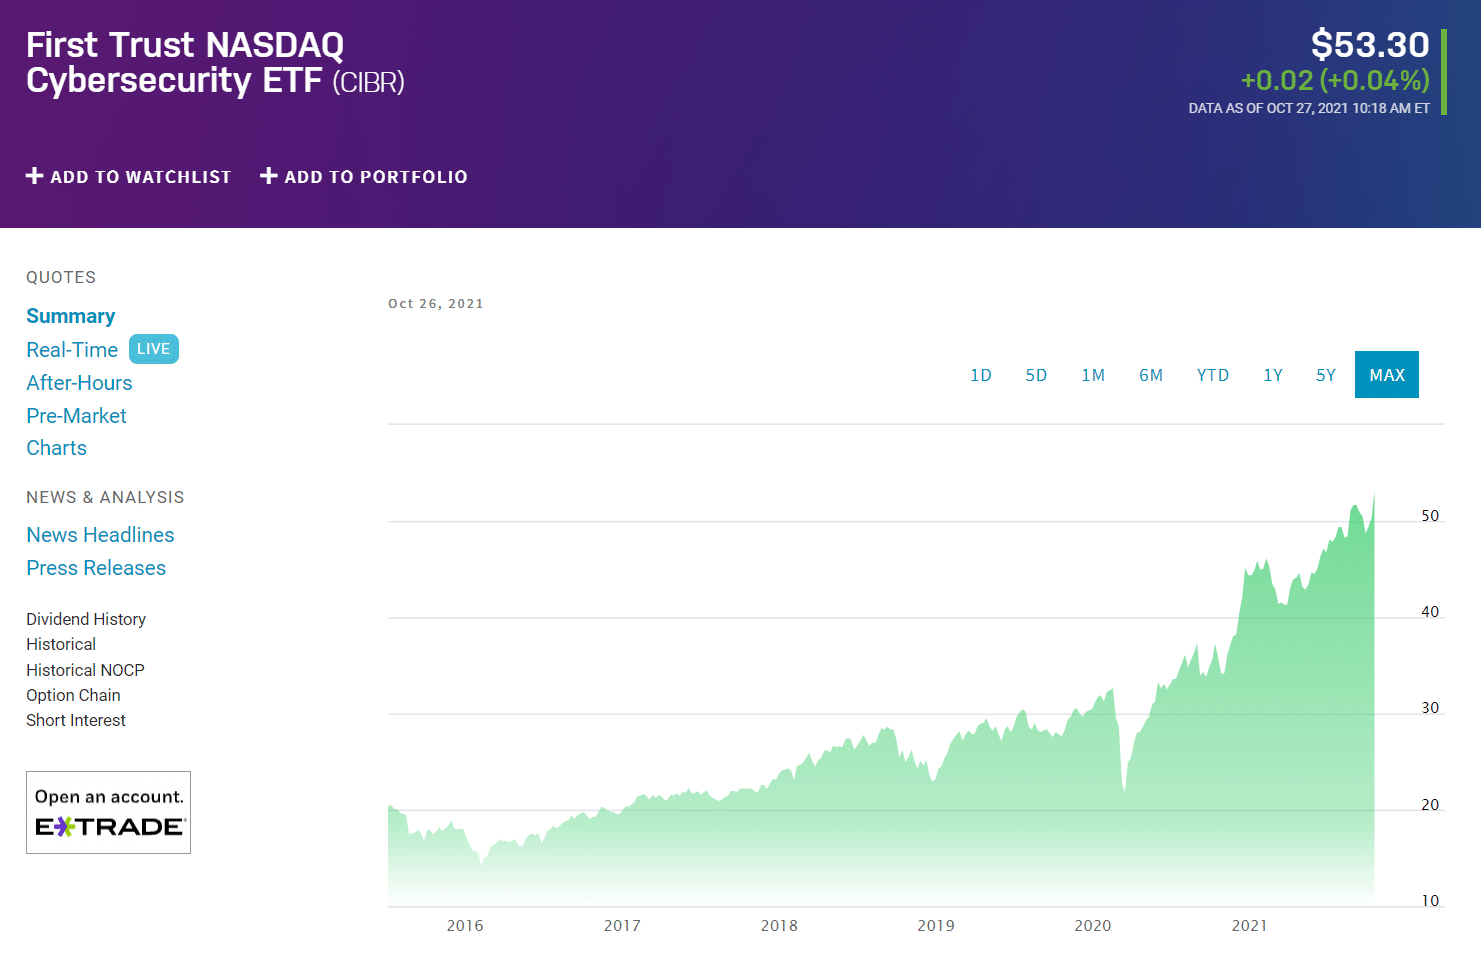Show the 1Y chart range
1481x972 pixels.
tap(1273, 375)
